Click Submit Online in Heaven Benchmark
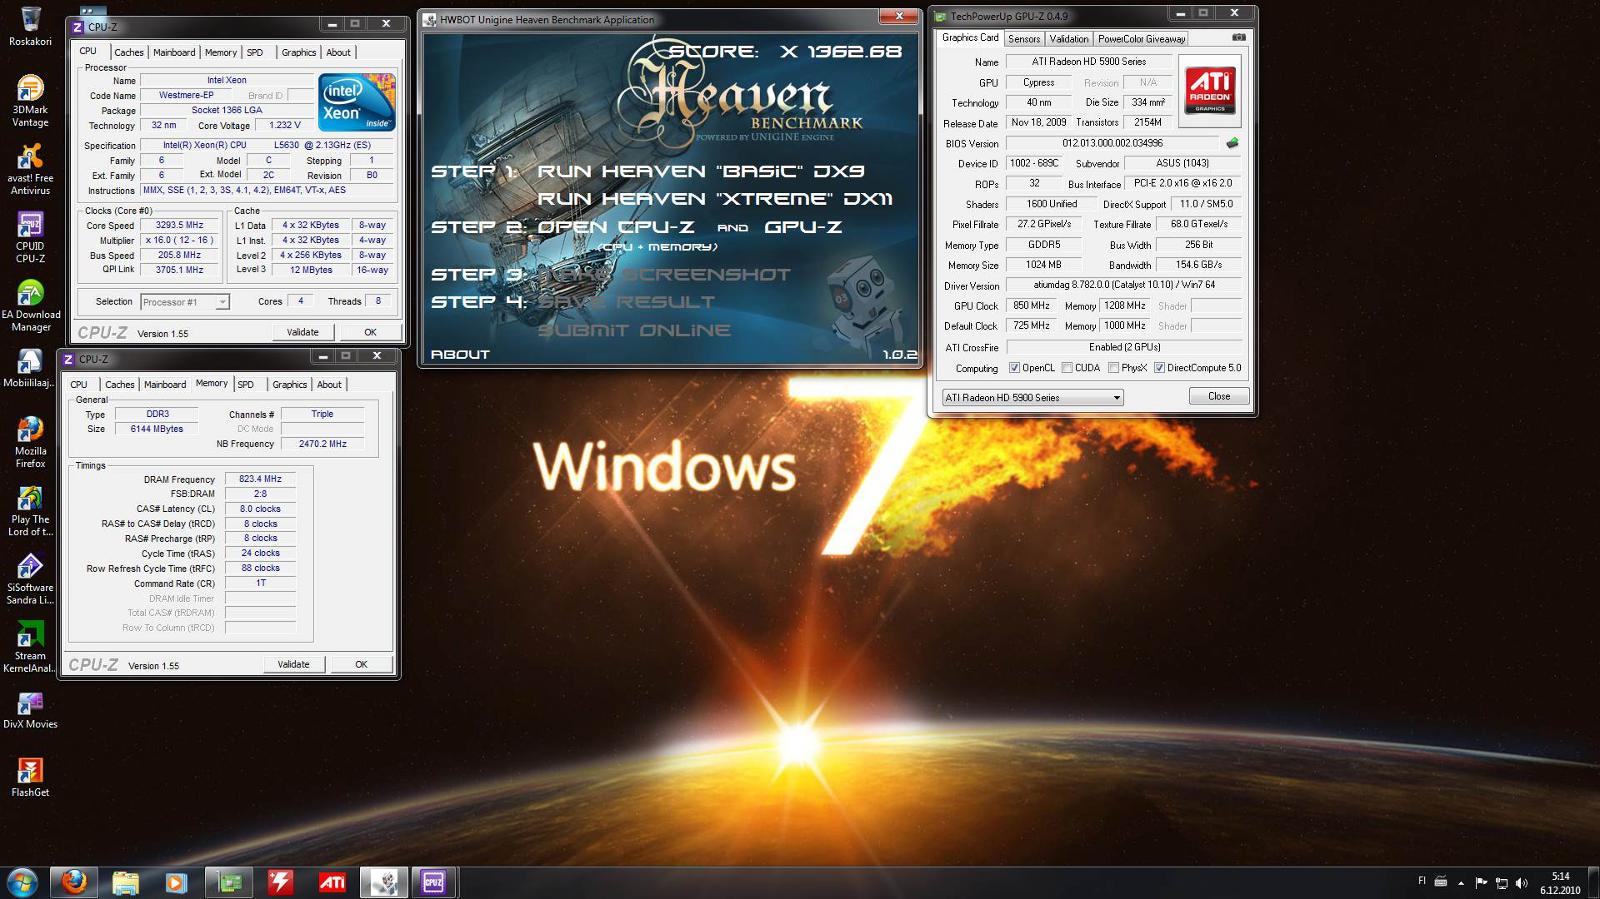 634,330
